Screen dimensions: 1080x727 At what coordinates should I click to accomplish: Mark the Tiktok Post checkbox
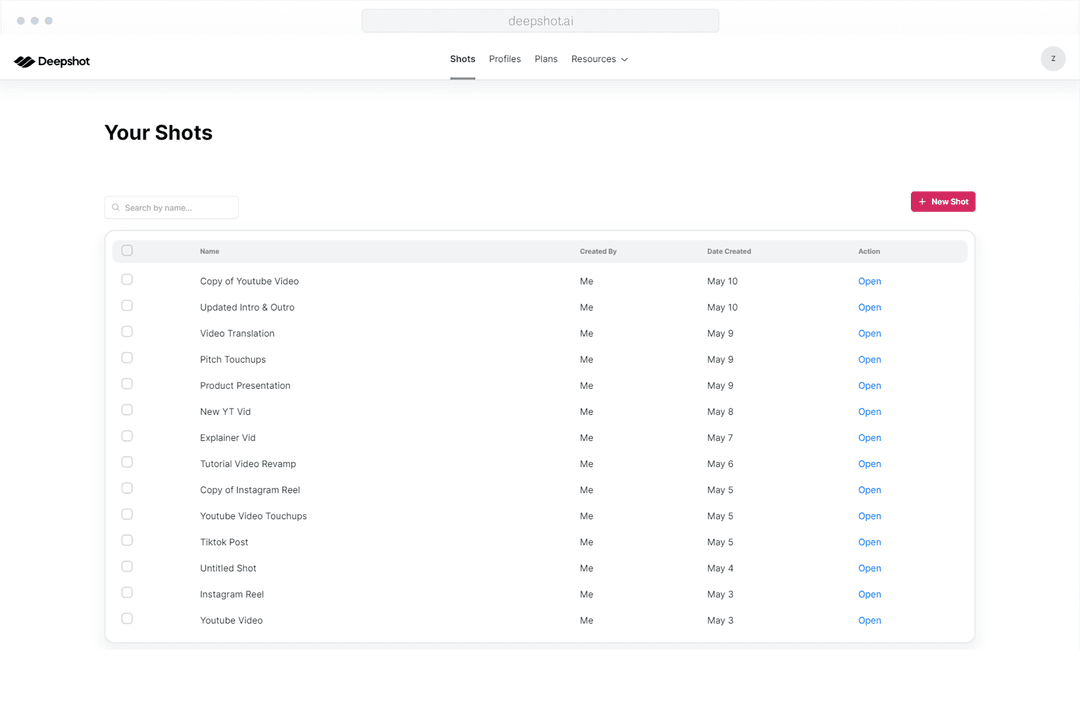127,541
